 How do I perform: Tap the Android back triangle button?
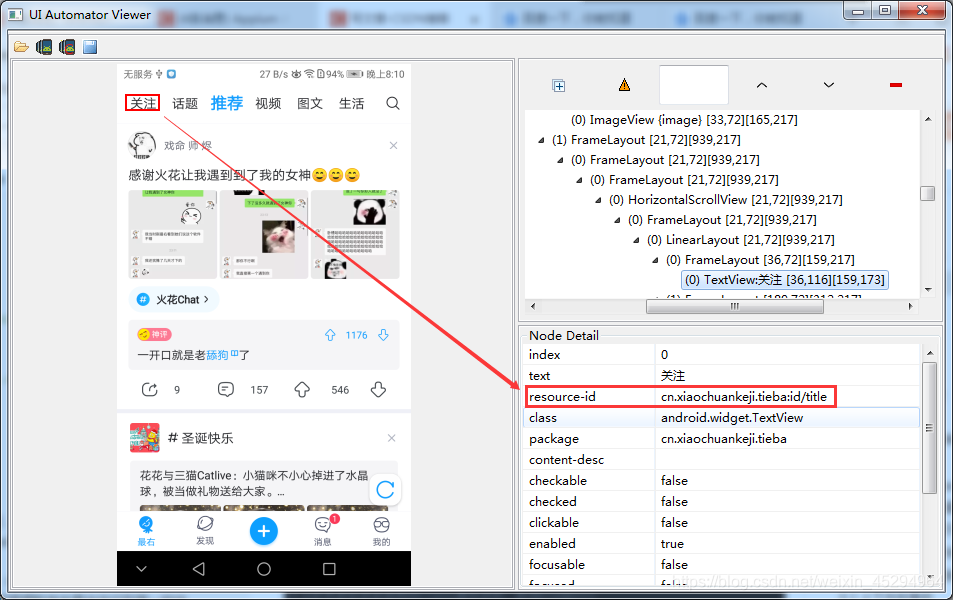pos(198,569)
